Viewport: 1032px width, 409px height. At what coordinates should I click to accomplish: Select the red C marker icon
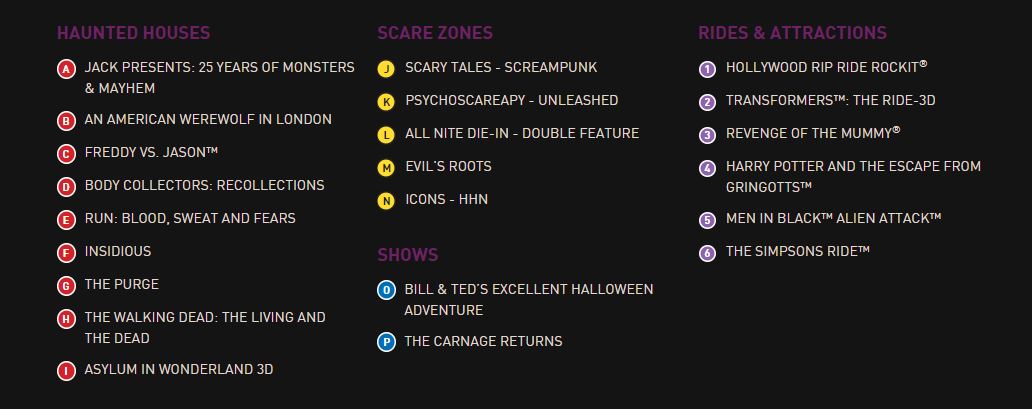pos(66,155)
